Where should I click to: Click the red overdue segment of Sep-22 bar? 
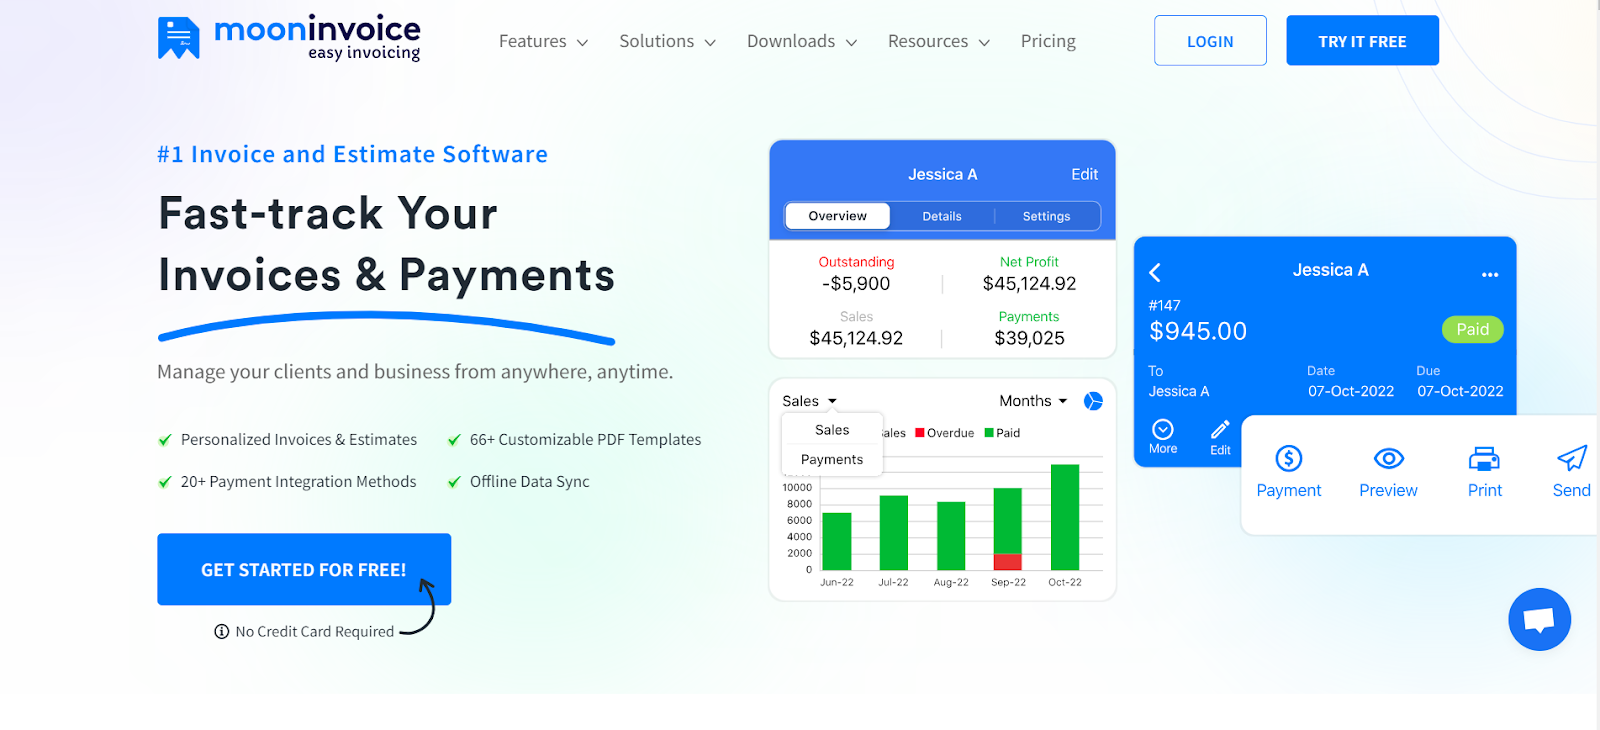pyautogui.click(x=1008, y=562)
